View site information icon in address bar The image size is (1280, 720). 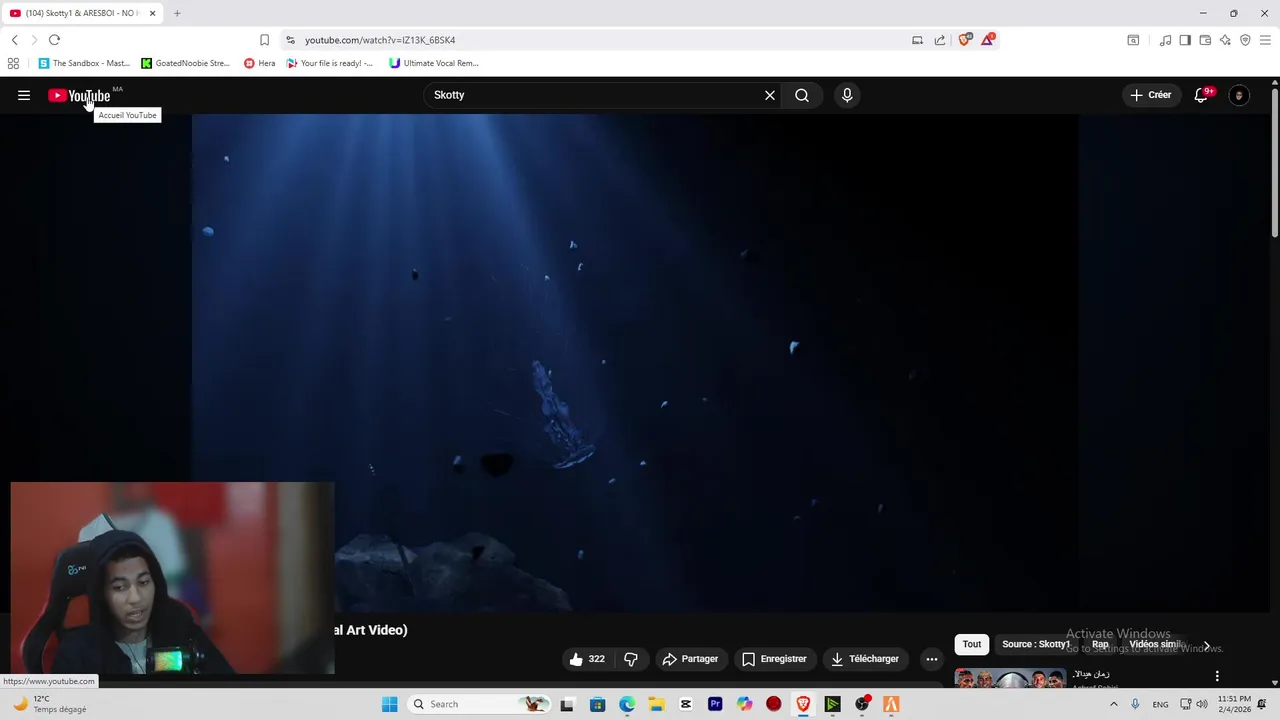(x=290, y=40)
